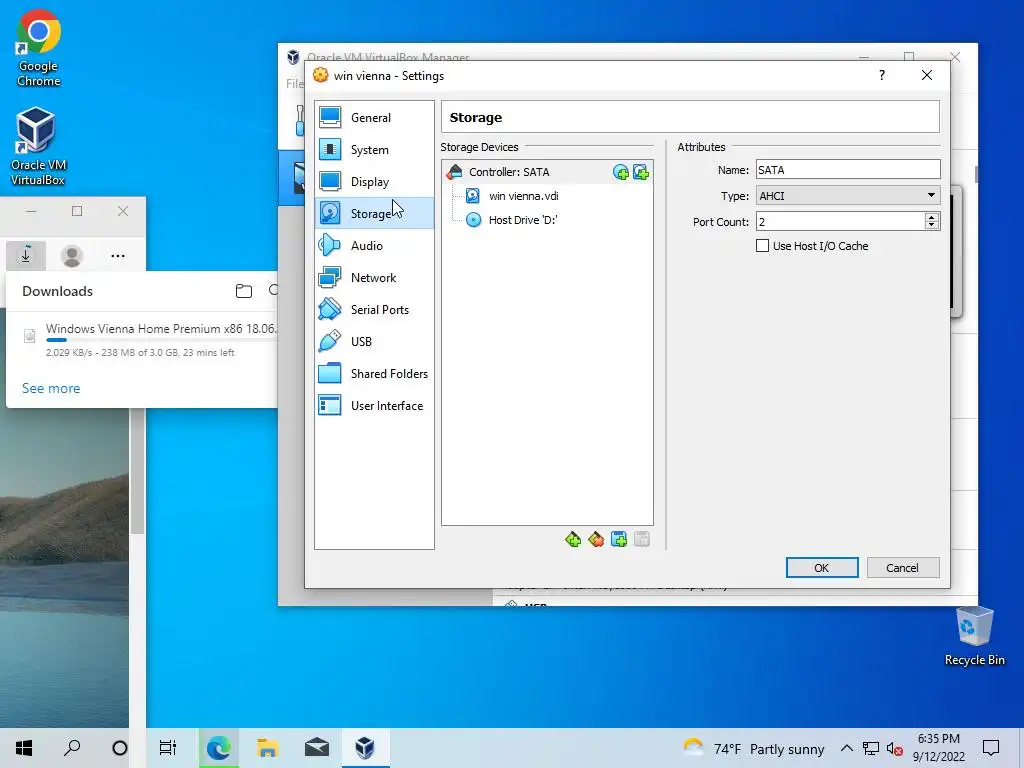Enable Use Host I/O Cache checkbox
This screenshot has height=768, width=1024.
coord(762,246)
